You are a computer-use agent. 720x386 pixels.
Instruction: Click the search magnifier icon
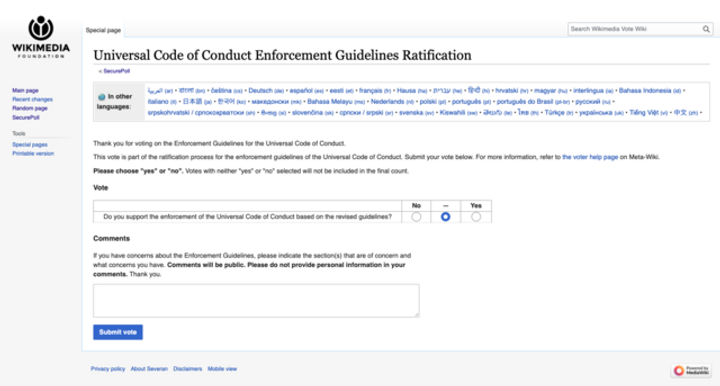(706, 29)
